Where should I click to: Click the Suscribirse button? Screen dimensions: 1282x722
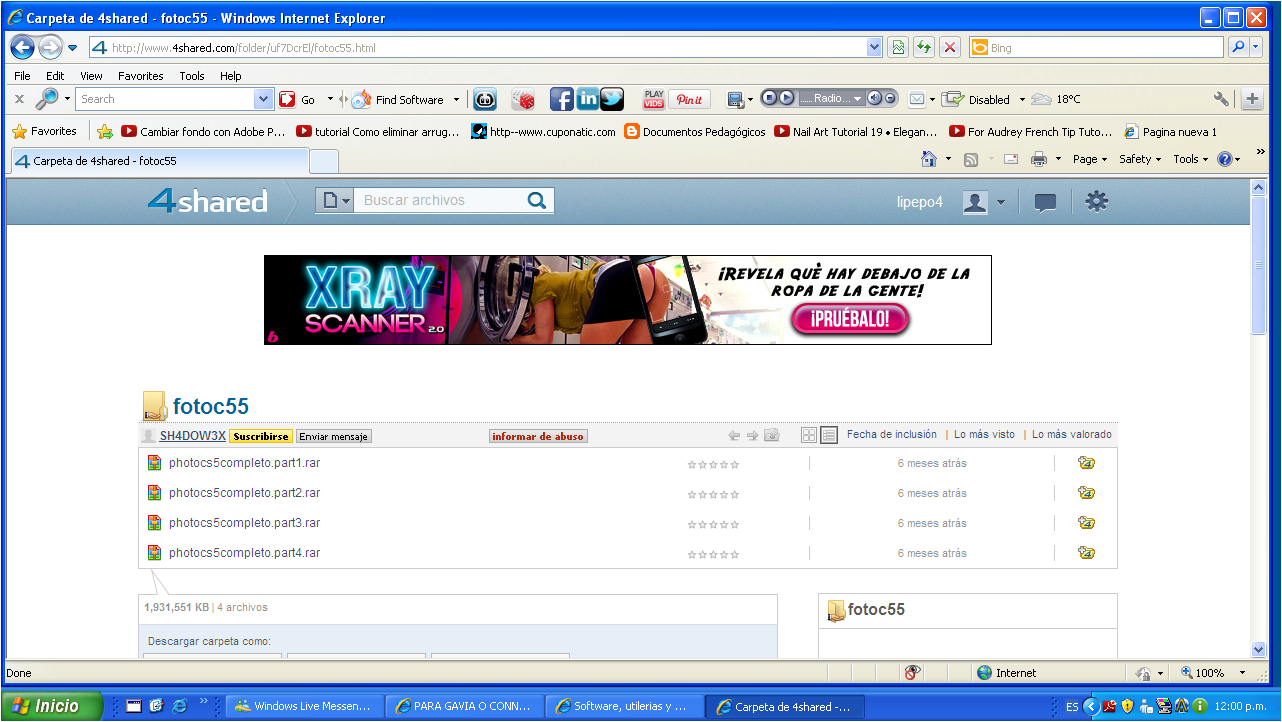tap(261, 436)
